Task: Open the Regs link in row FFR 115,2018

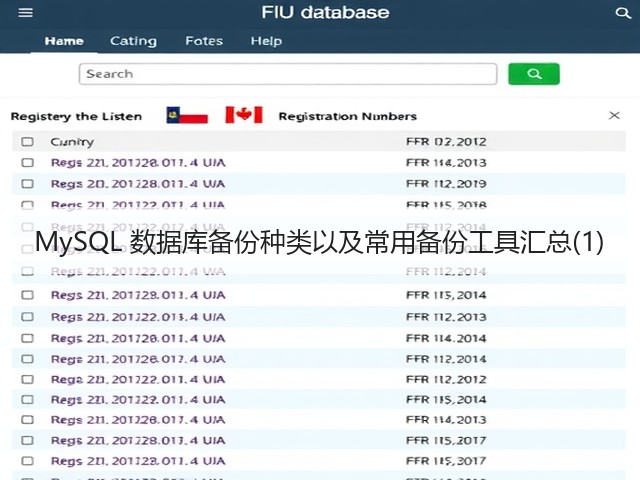Action: pos(138,205)
